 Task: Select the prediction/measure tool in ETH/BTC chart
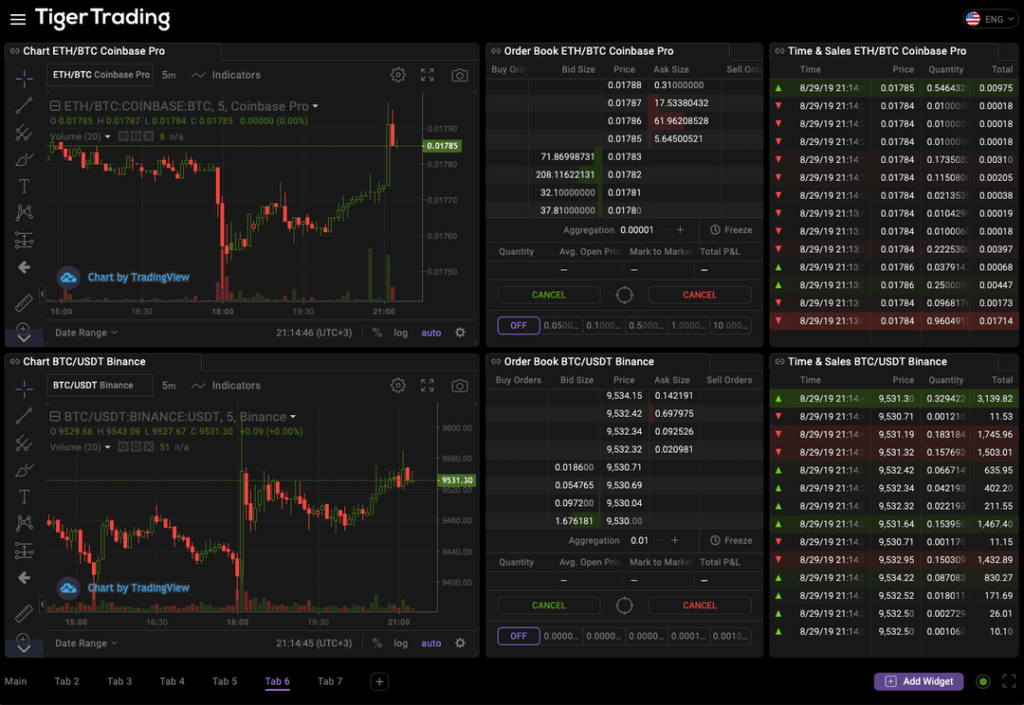click(24, 240)
